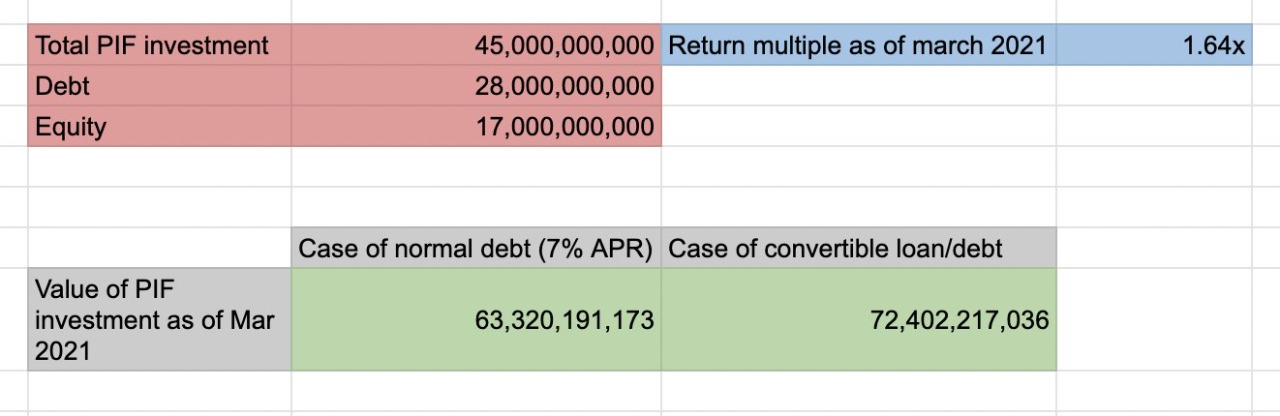
Task: Click the 17,000,000,000 equity value cell
Action: (x=476, y=127)
